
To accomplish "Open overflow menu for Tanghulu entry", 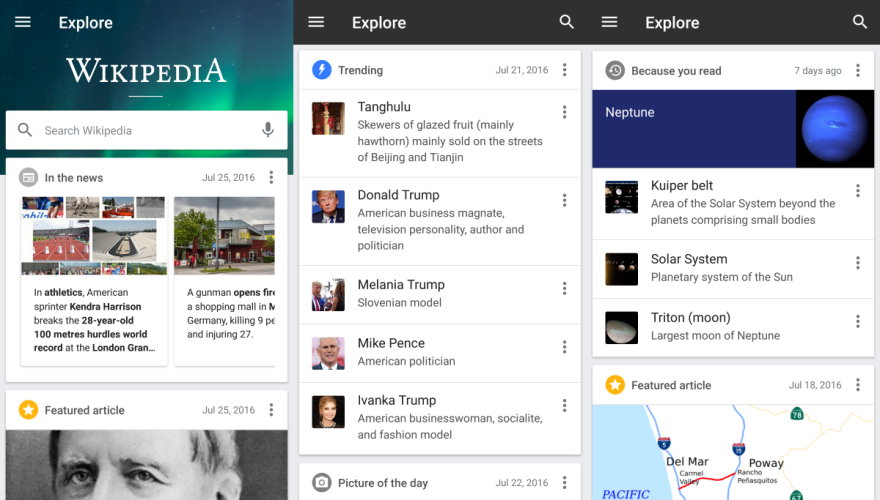I will (x=565, y=112).
